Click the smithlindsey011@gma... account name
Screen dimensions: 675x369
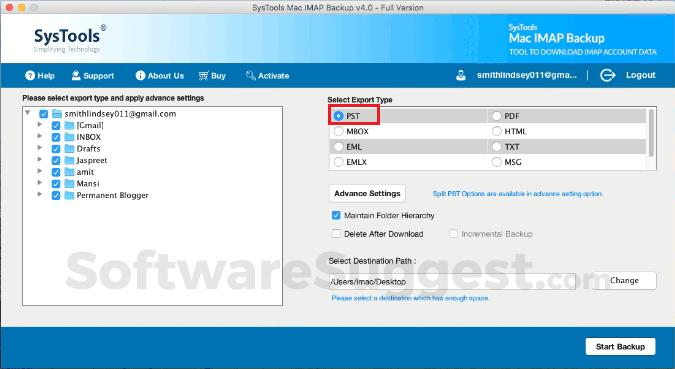coord(526,75)
